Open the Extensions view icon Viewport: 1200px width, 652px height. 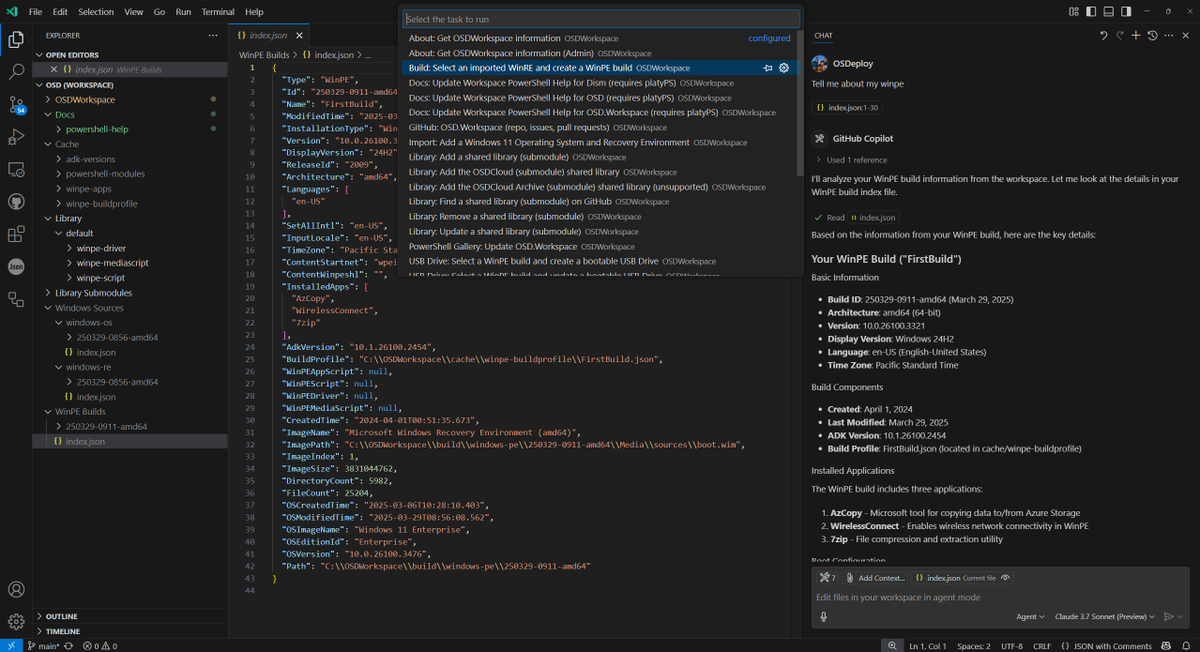tap(16, 235)
